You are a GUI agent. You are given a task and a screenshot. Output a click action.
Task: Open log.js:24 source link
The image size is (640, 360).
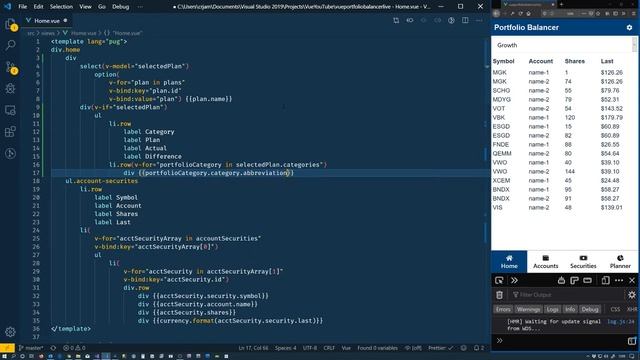pyautogui.click(x=621, y=322)
